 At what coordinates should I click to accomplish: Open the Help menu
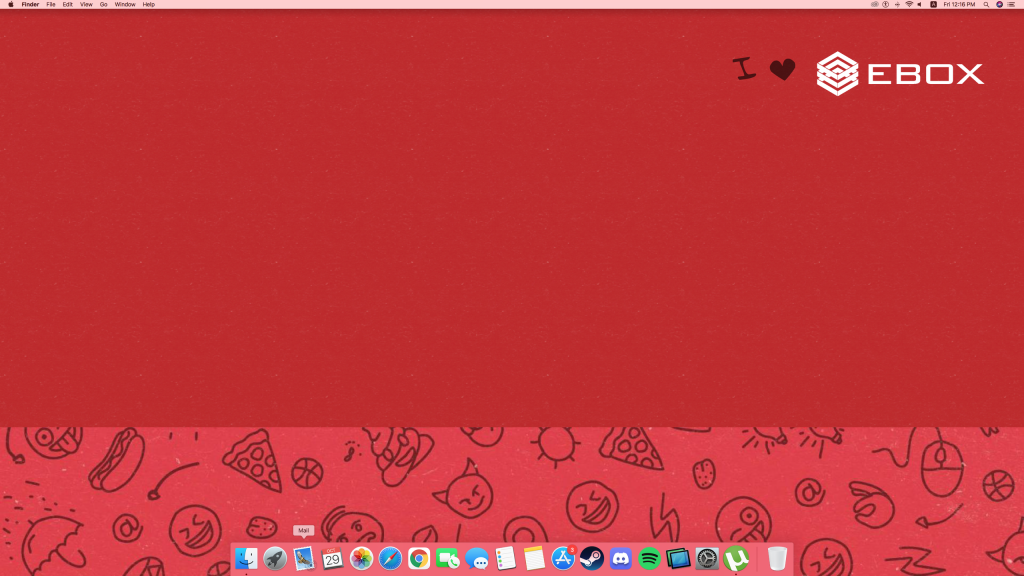(149, 5)
